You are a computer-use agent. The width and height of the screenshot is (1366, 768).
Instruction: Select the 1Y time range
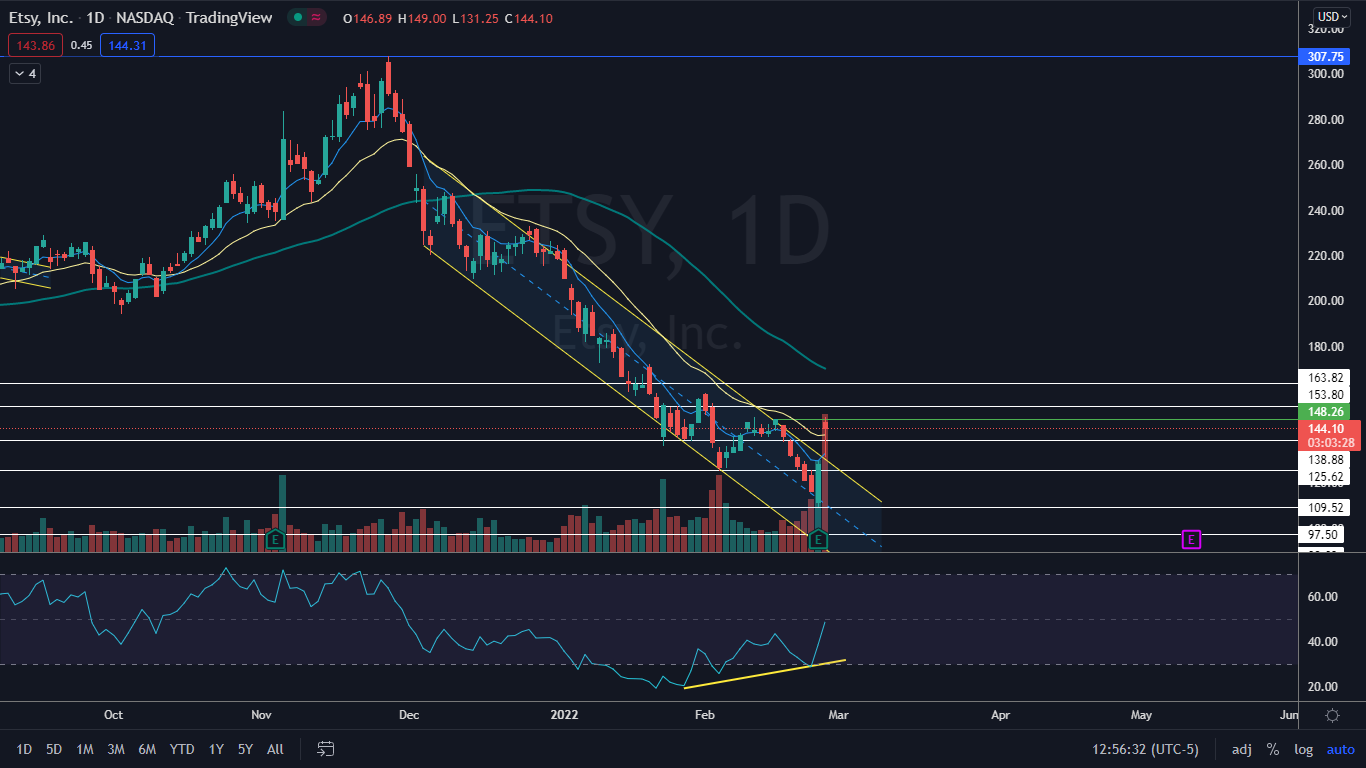[x=216, y=749]
